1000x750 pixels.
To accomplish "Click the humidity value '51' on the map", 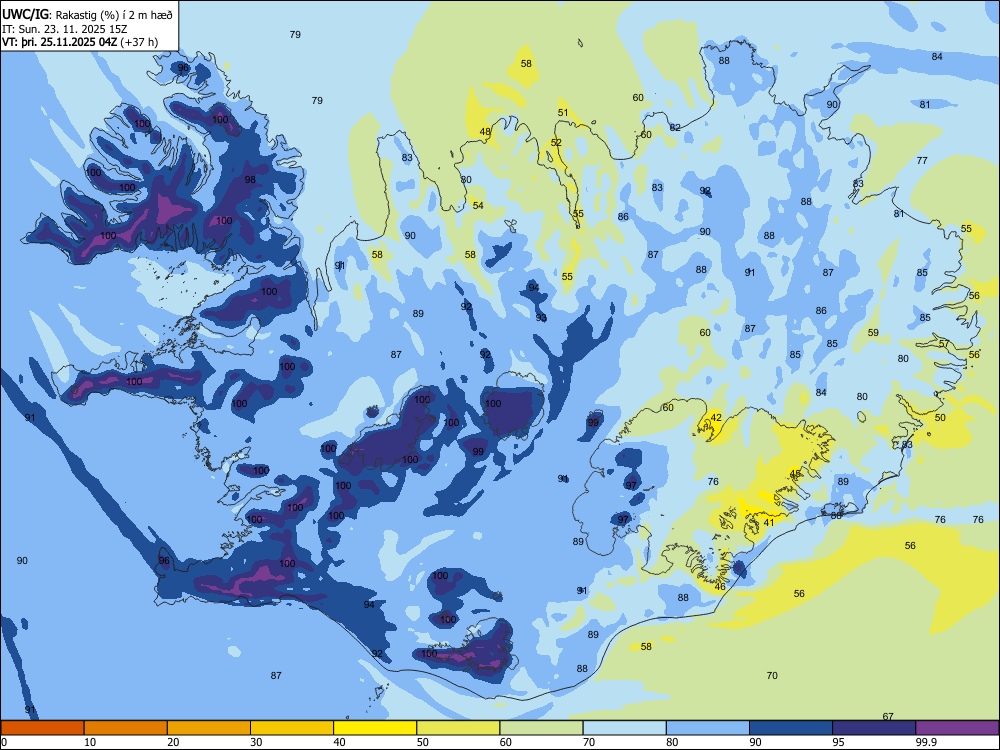I will click(x=563, y=113).
